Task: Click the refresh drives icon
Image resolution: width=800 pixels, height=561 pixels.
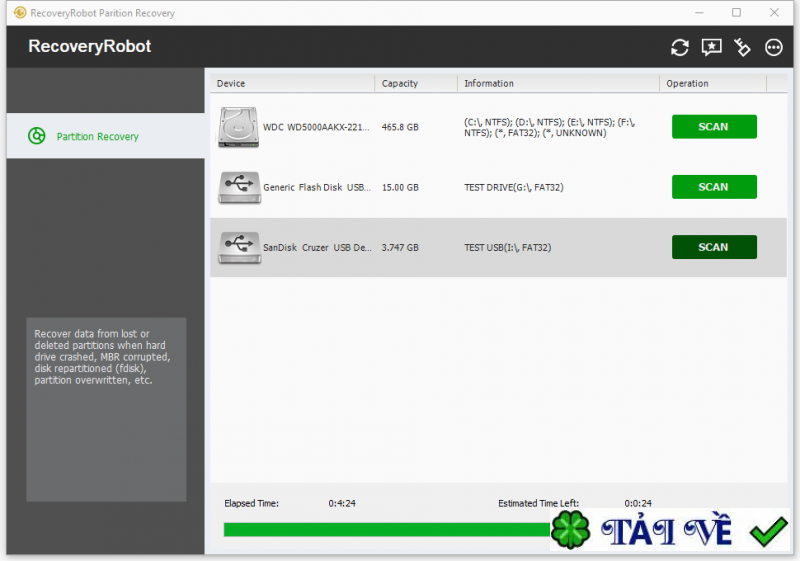Action: [680, 47]
